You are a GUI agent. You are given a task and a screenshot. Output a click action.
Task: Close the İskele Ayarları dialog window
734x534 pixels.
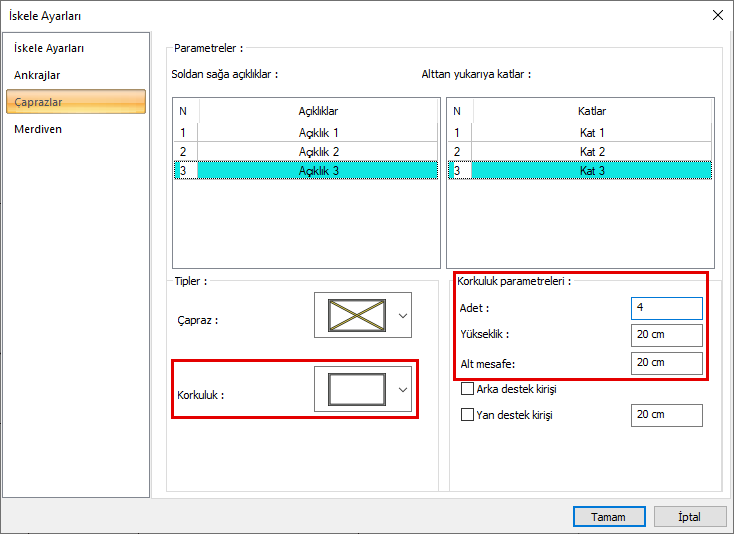click(716, 15)
